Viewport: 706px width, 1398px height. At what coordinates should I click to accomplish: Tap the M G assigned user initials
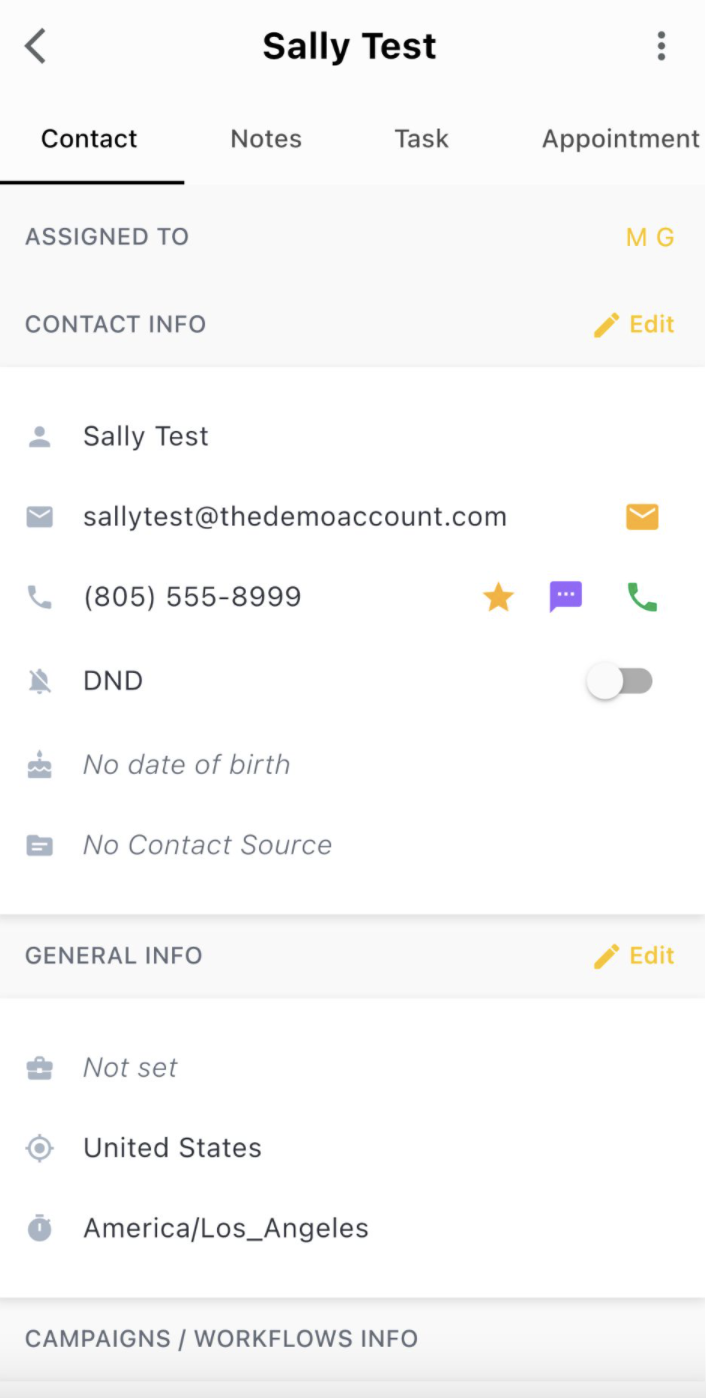[650, 237]
